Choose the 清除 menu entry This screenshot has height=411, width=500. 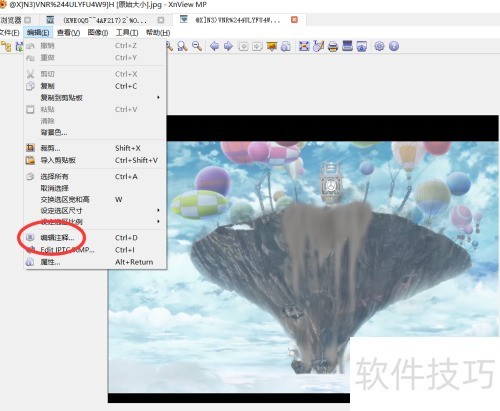click(95, 121)
